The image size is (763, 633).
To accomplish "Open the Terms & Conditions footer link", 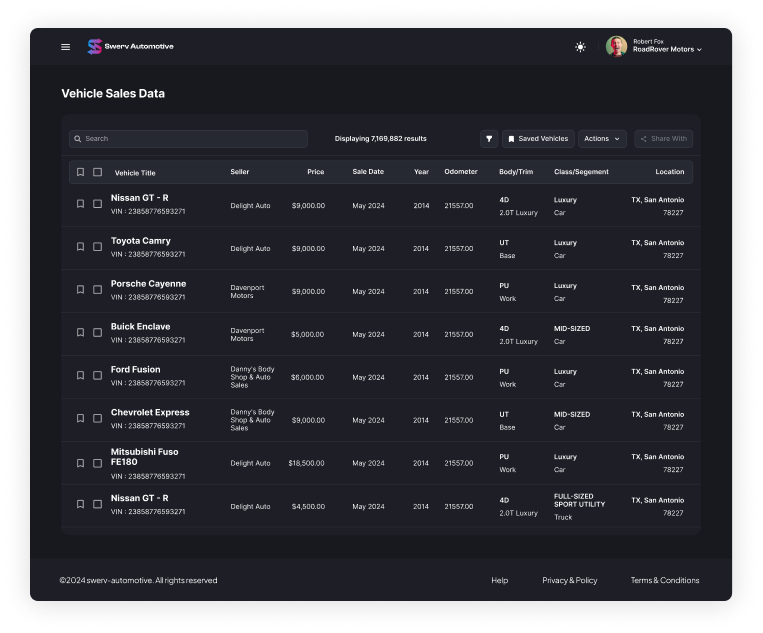I will coord(665,580).
